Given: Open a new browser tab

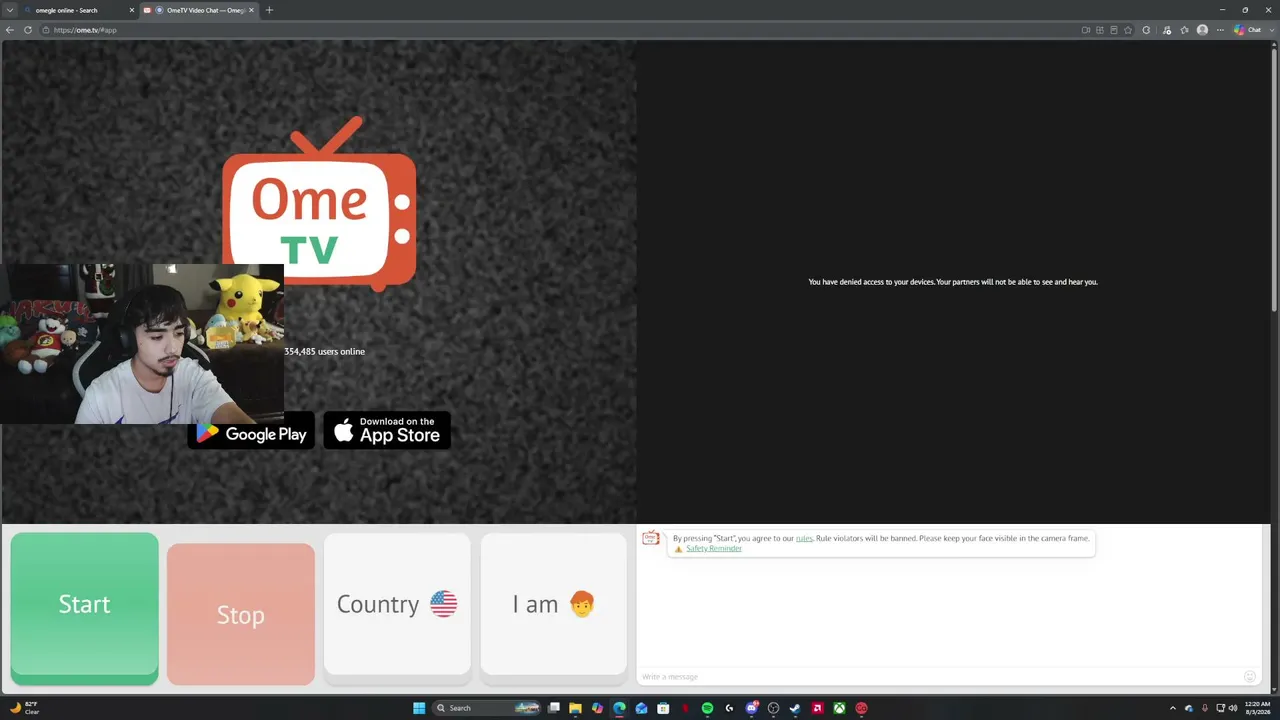Looking at the screenshot, I should tap(269, 10).
